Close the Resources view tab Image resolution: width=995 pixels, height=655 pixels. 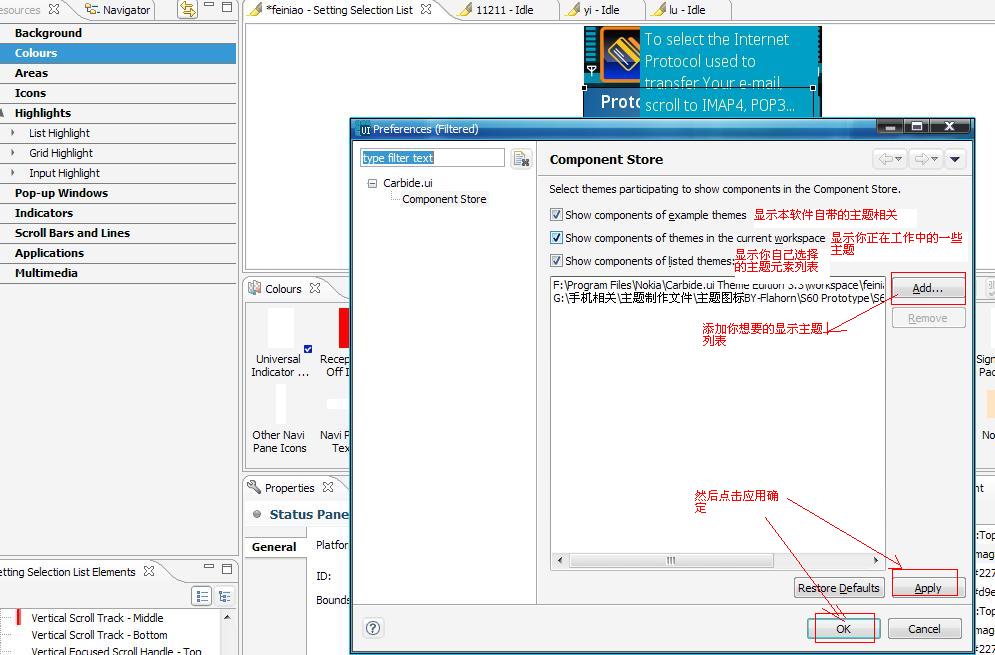(x=54, y=9)
